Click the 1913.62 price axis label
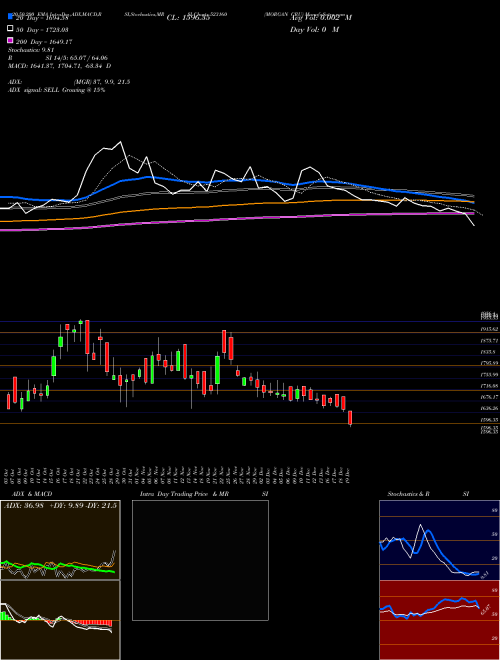 (x=489, y=329)
